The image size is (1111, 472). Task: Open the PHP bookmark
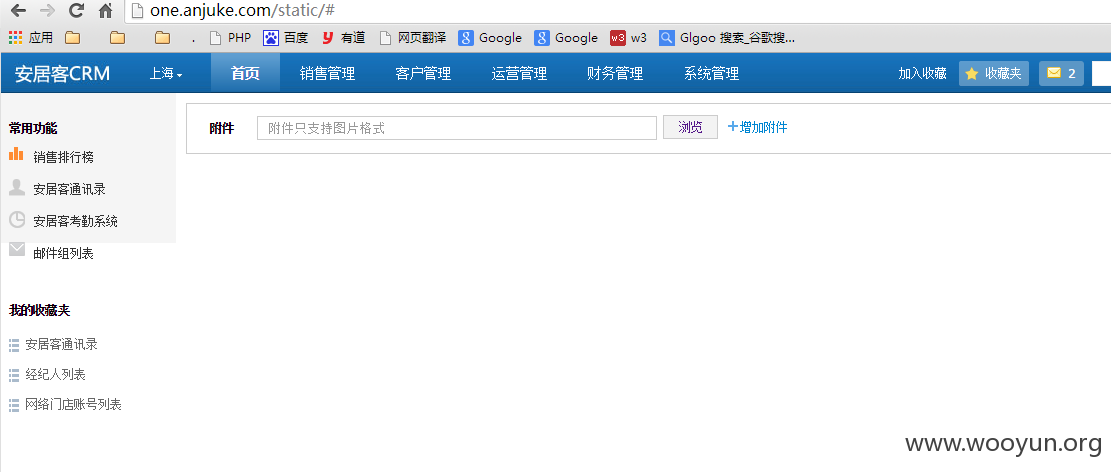click(231, 38)
